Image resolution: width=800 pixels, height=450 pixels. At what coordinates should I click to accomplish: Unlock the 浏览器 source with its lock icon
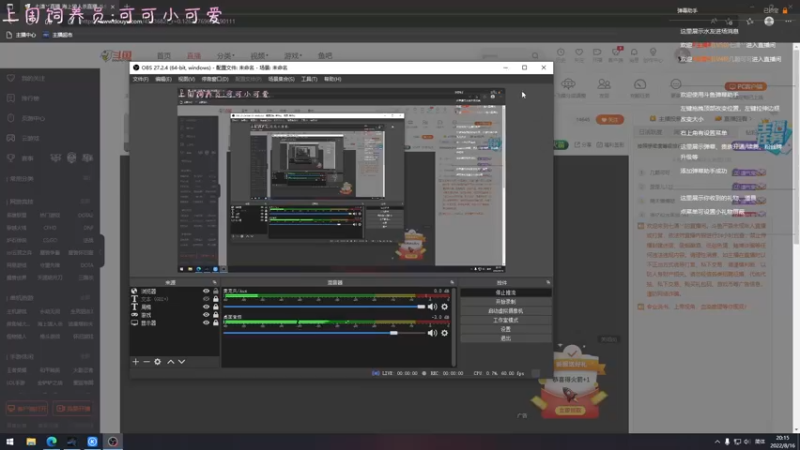[x=215, y=291]
